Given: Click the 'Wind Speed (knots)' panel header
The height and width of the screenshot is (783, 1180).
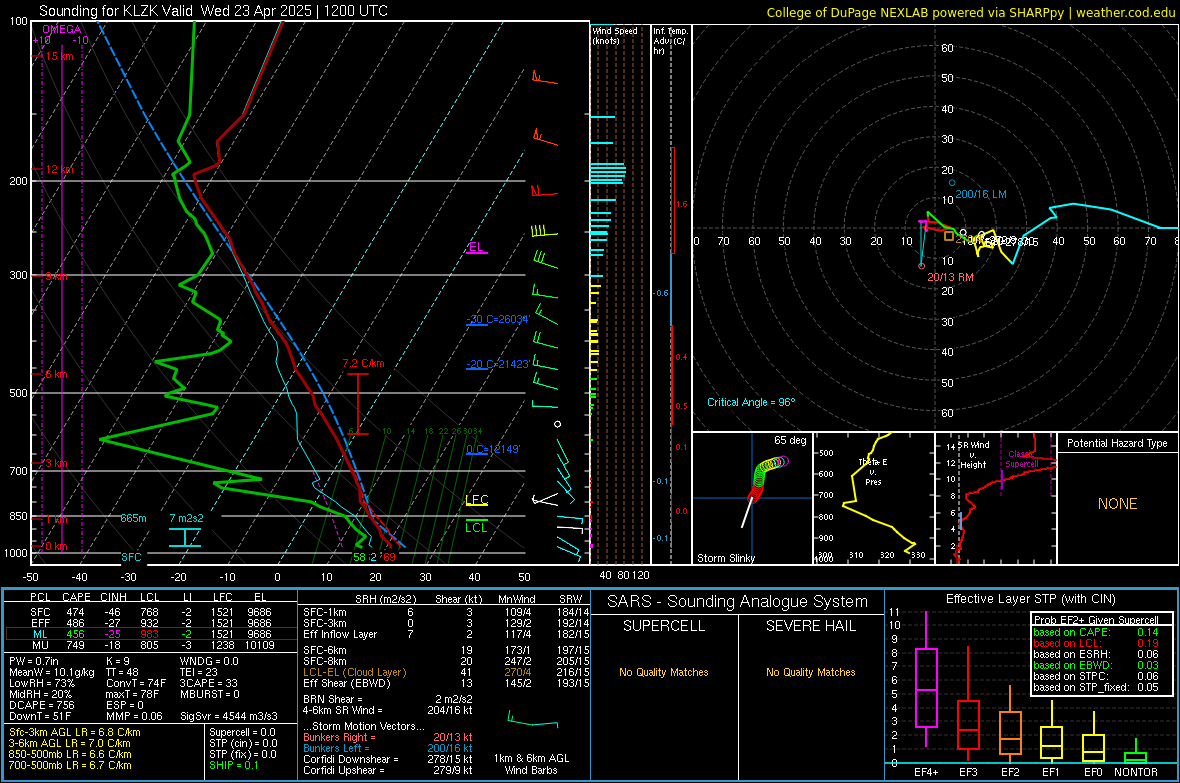Looking at the screenshot, I should click(x=615, y=36).
